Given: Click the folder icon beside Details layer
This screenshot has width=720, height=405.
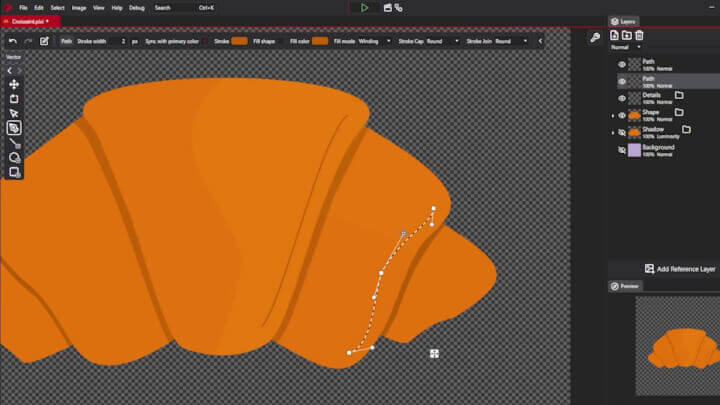Looking at the screenshot, I should click(x=679, y=96).
